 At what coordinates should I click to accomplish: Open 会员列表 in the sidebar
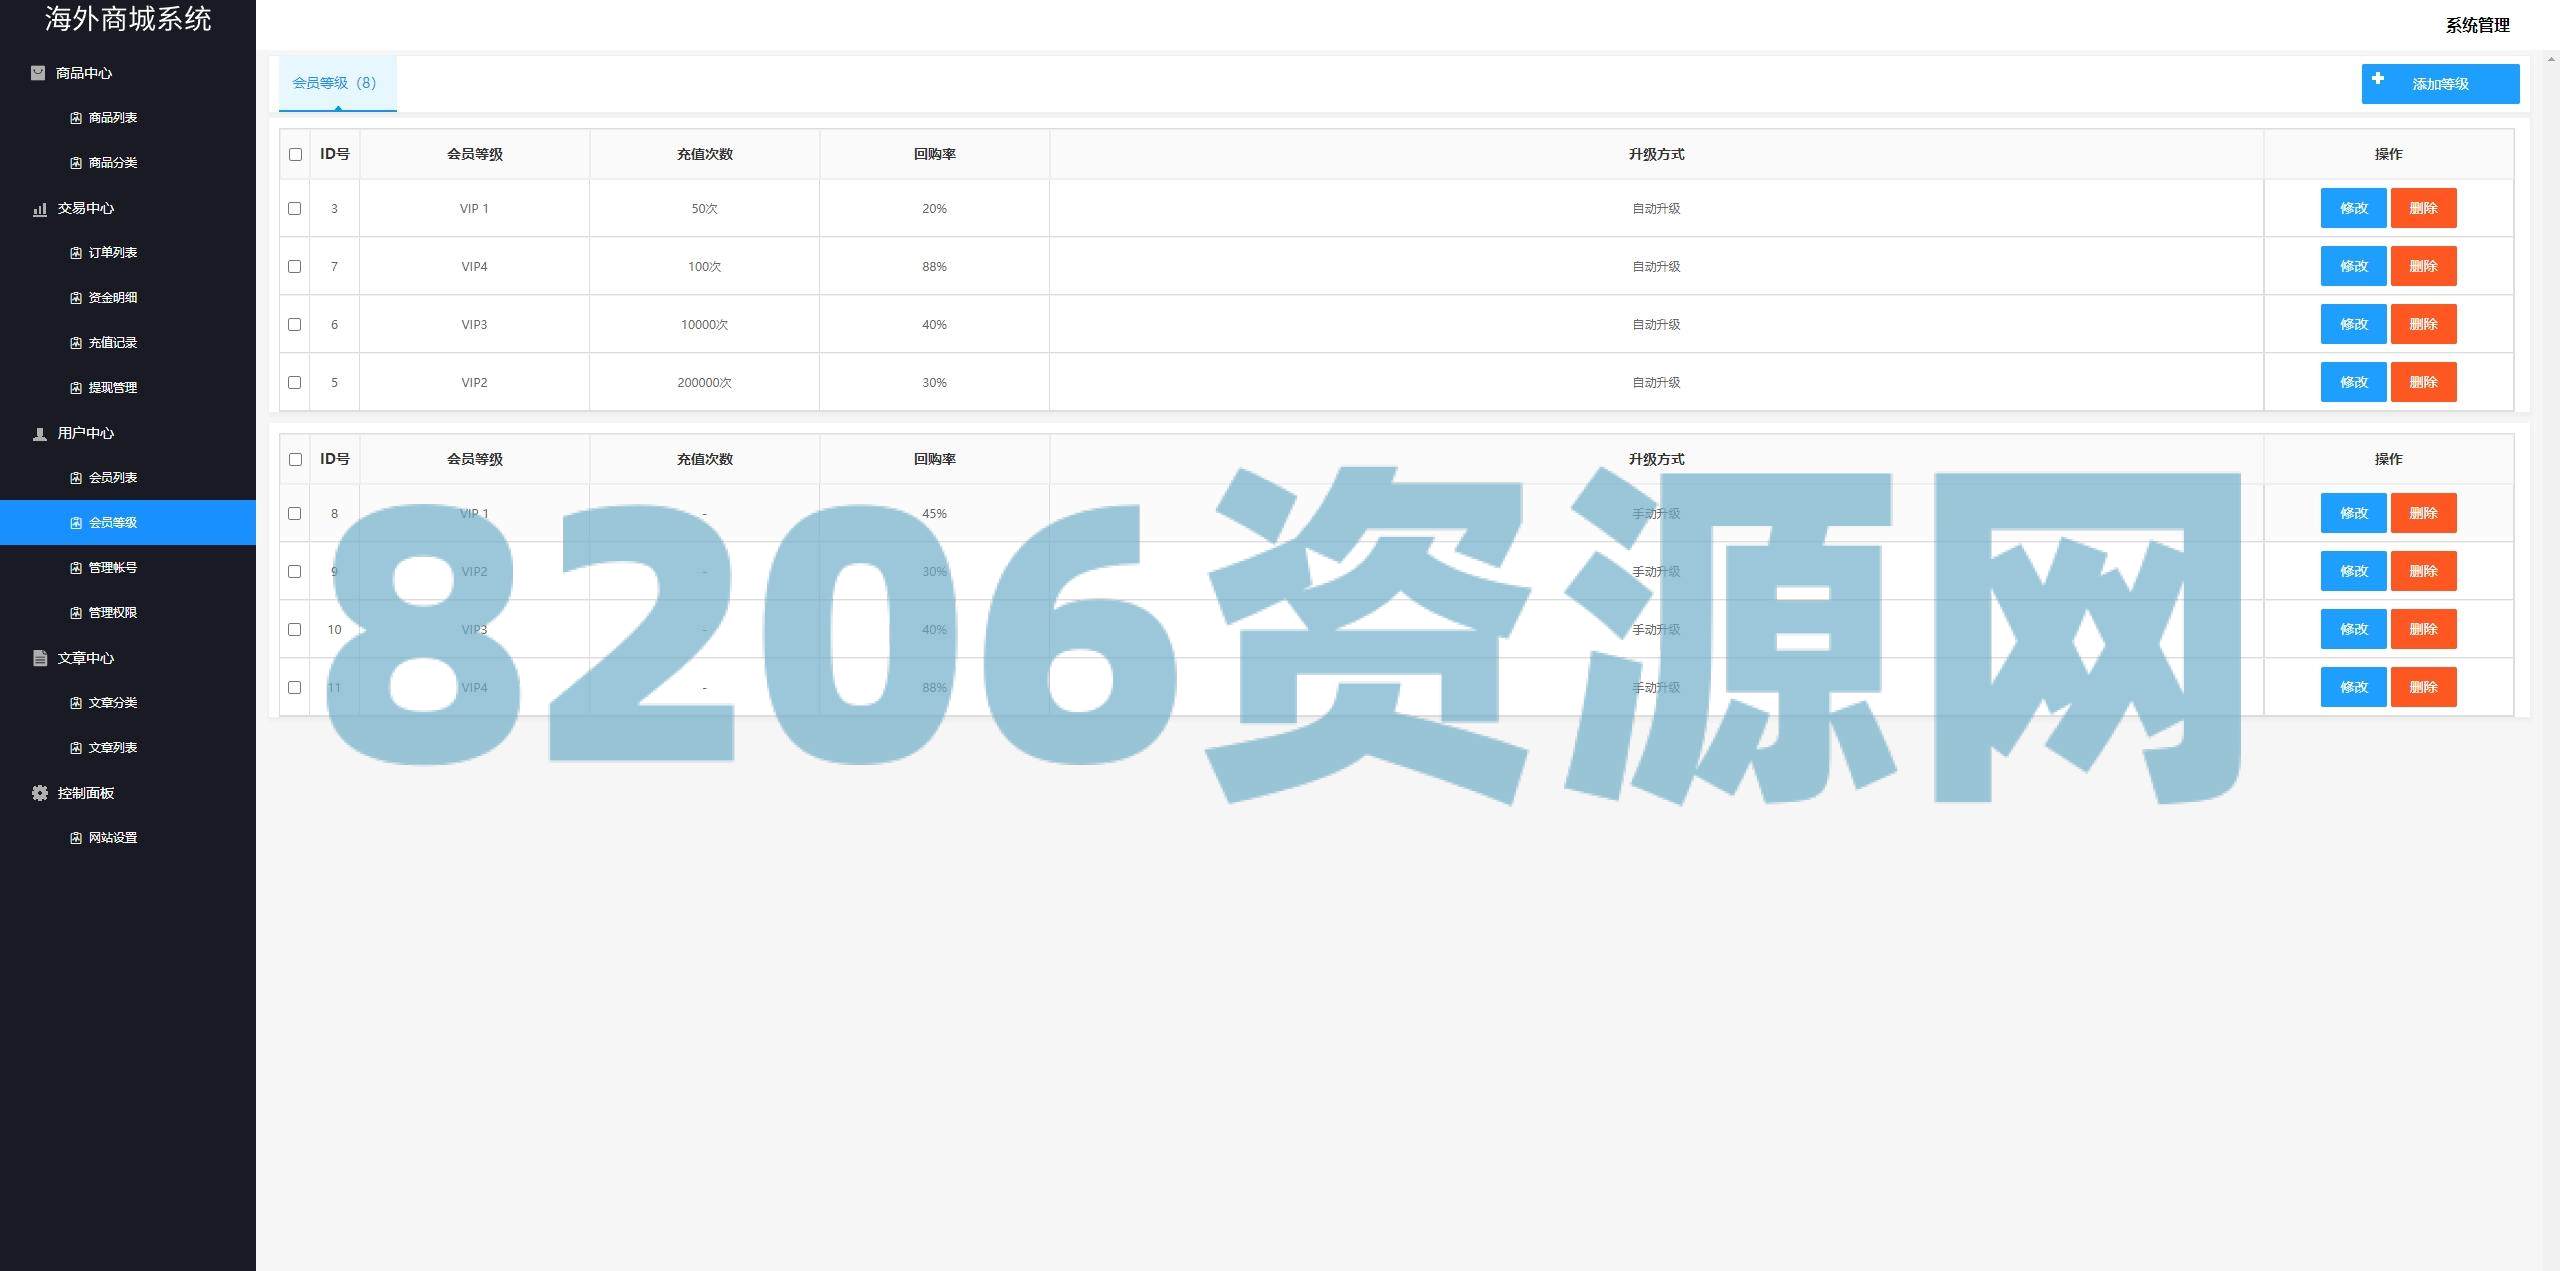(x=112, y=478)
